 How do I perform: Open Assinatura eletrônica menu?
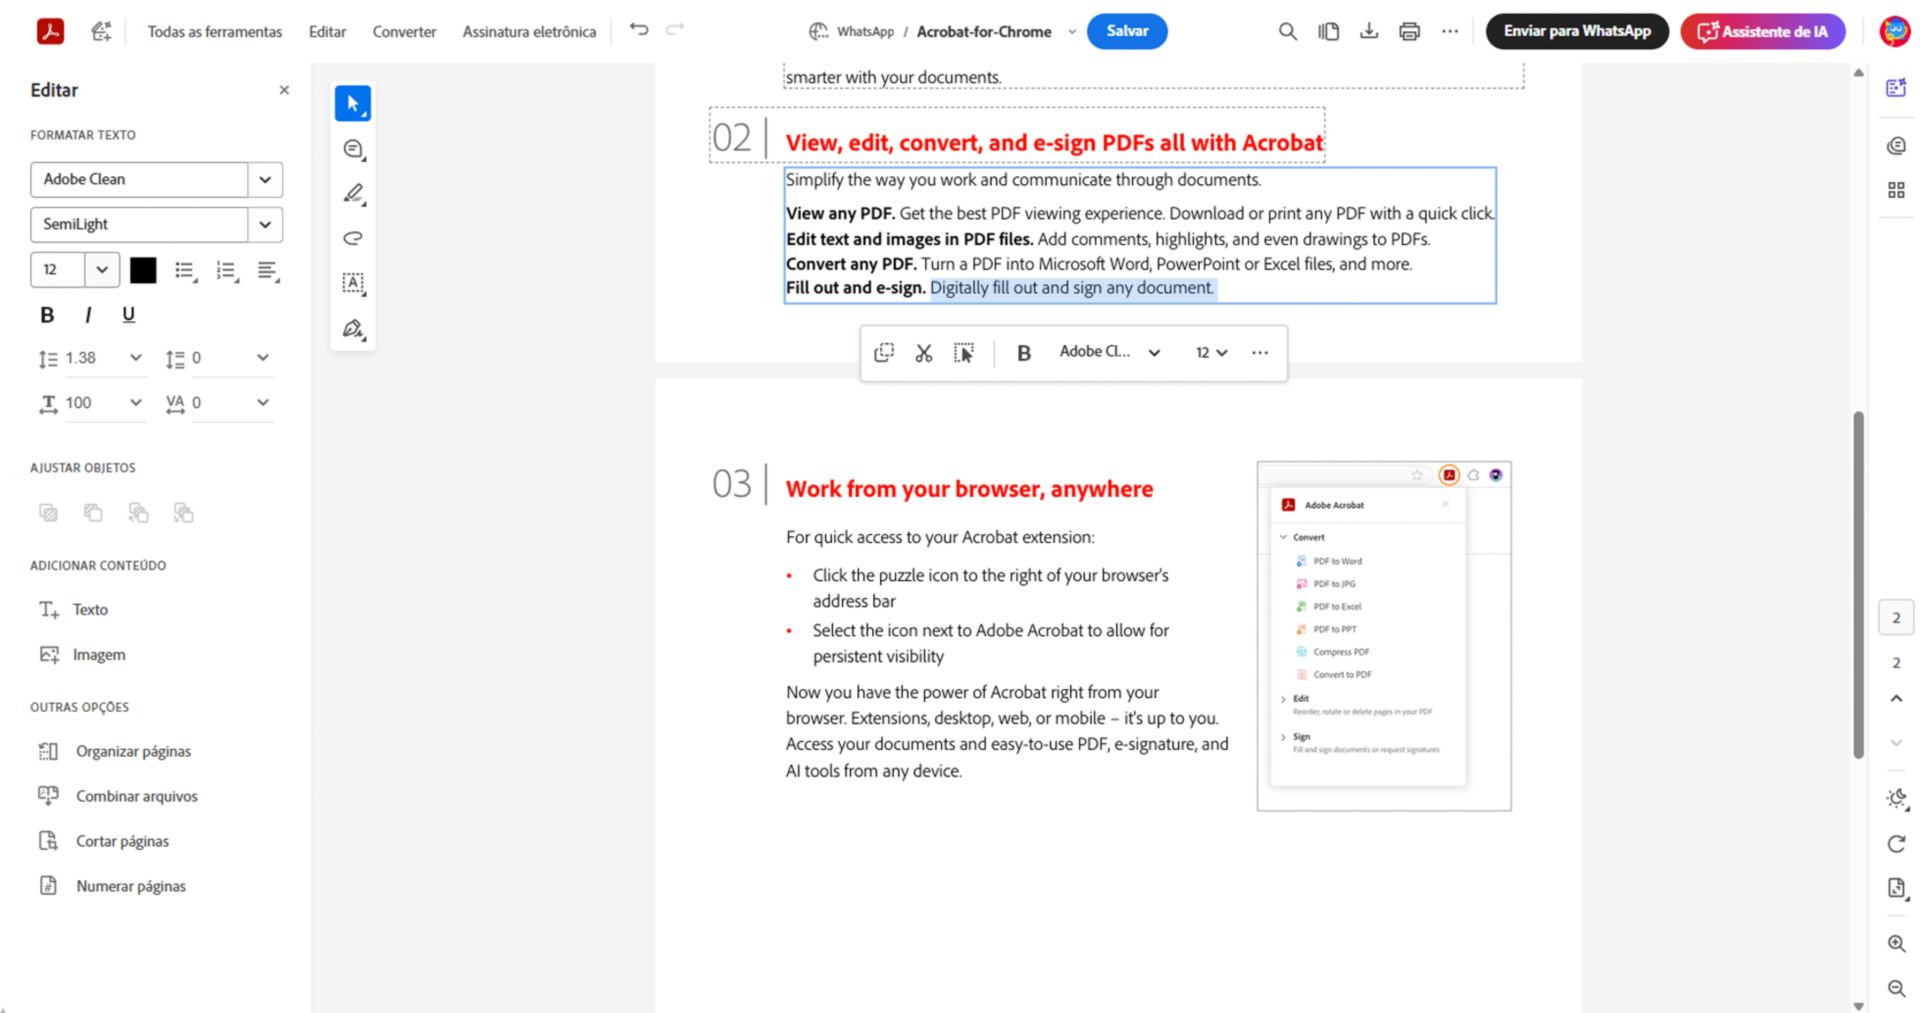pos(529,32)
